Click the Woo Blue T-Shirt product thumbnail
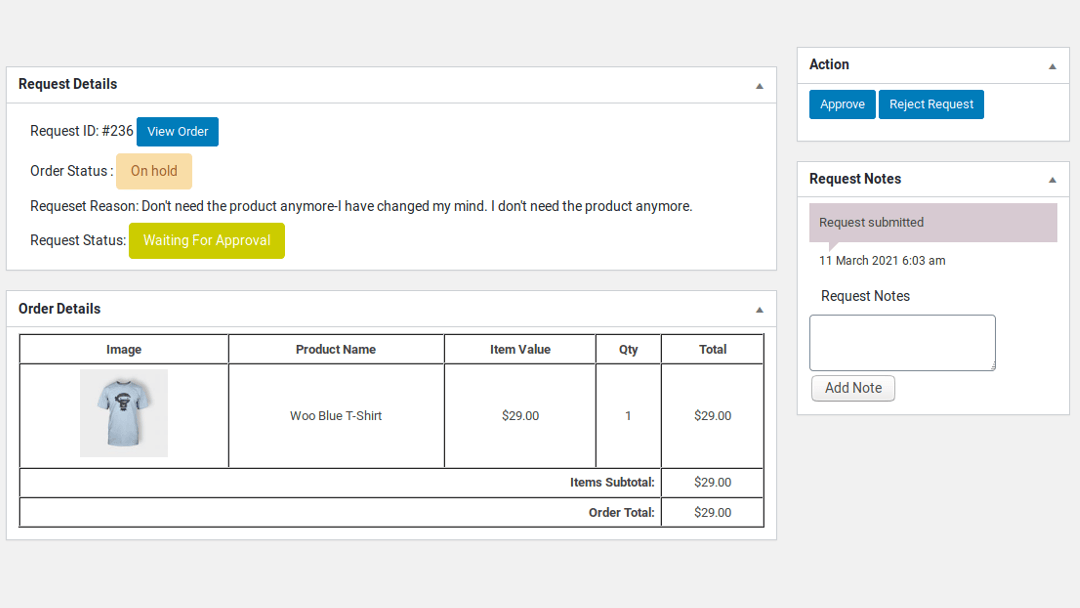 tap(124, 413)
